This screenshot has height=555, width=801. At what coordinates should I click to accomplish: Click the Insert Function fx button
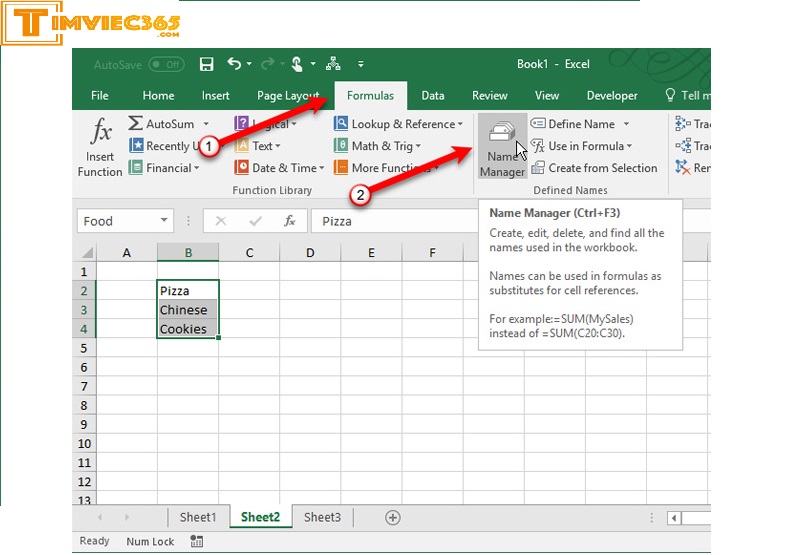pyautogui.click(x=100, y=147)
